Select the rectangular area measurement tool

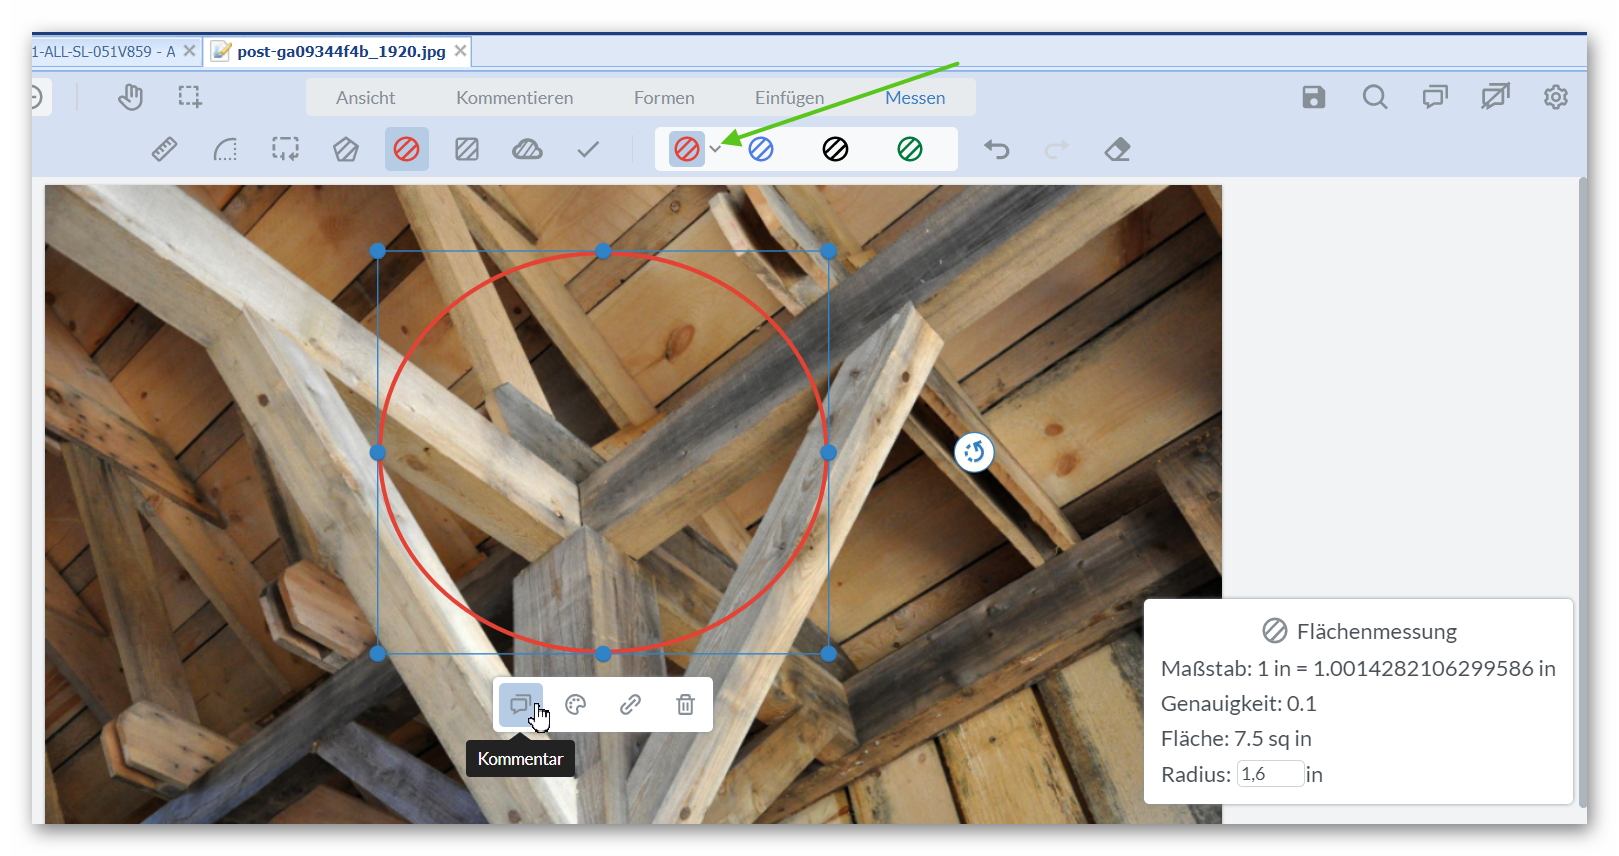[x=467, y=150]
